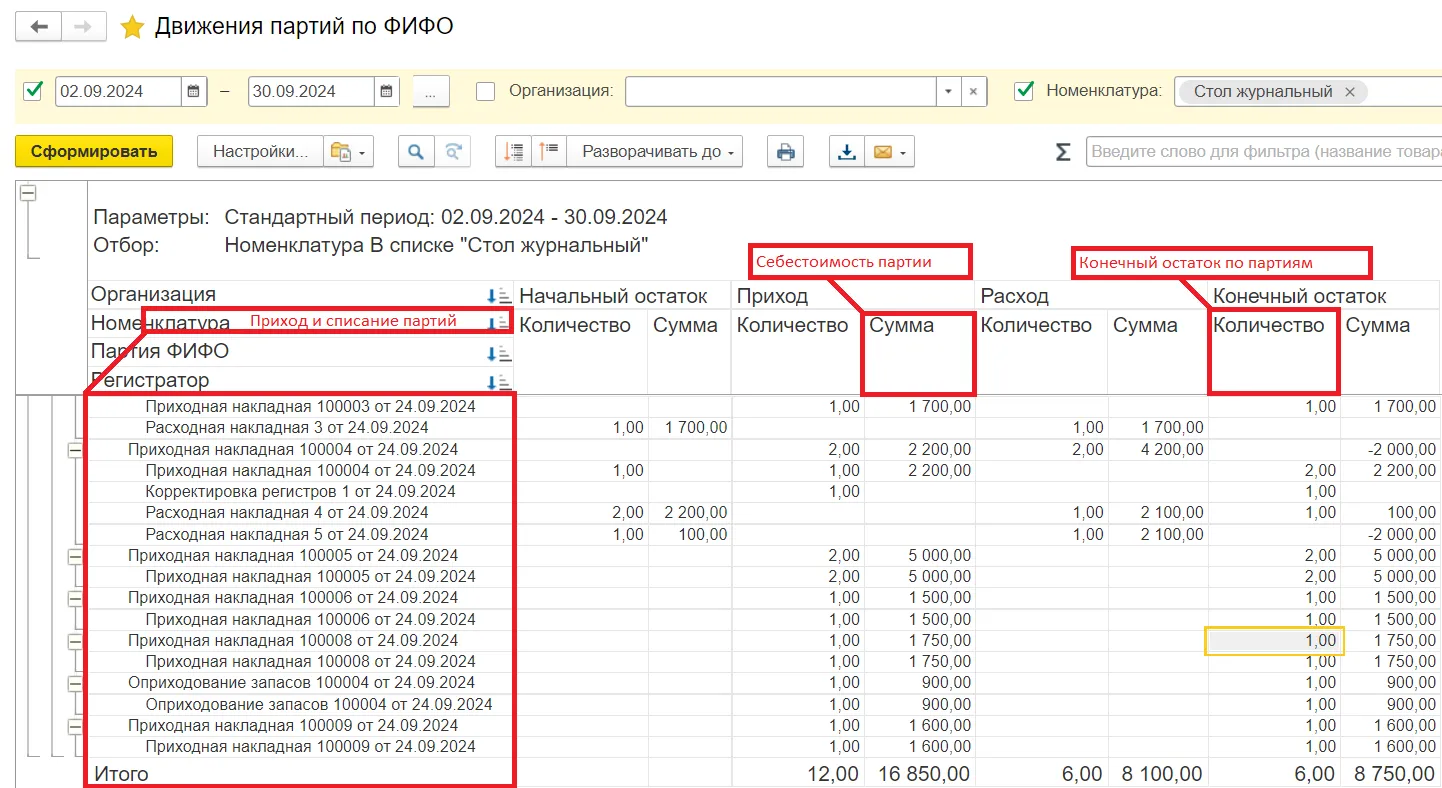Collapse the report header parameters group
The width and height of the screenshot is (1442, 788).
tap(28, 193)
